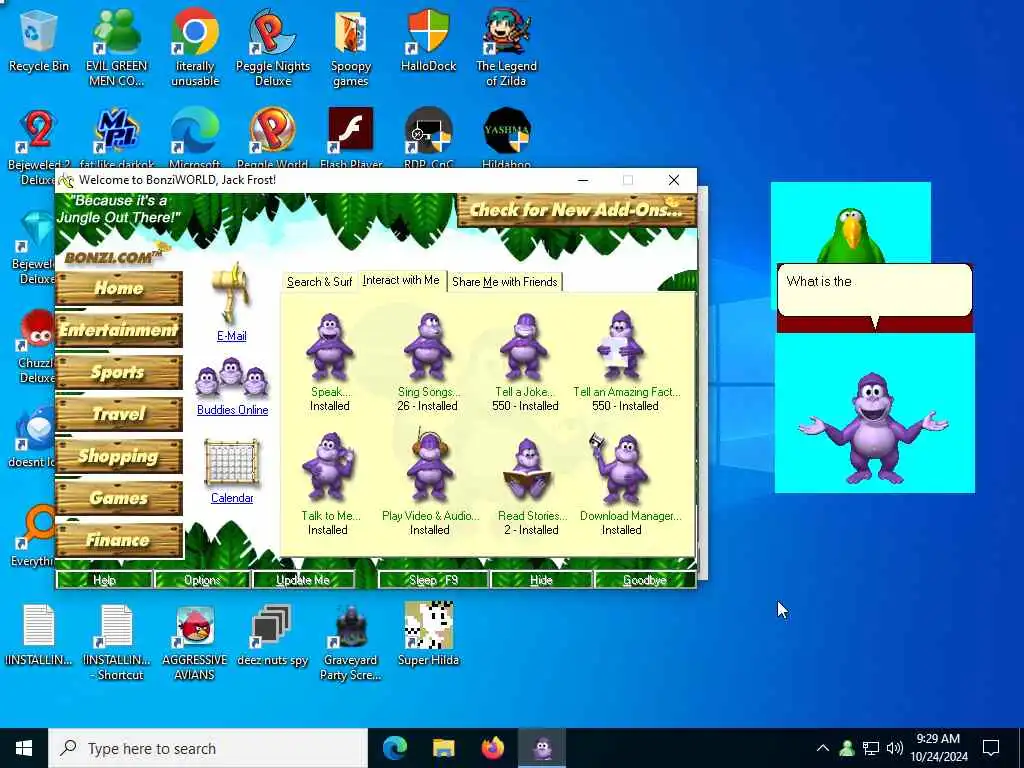The width and height of the screenshot is (1024, 768).
Task: Click the Windows Start button
Action: [24, 748]
